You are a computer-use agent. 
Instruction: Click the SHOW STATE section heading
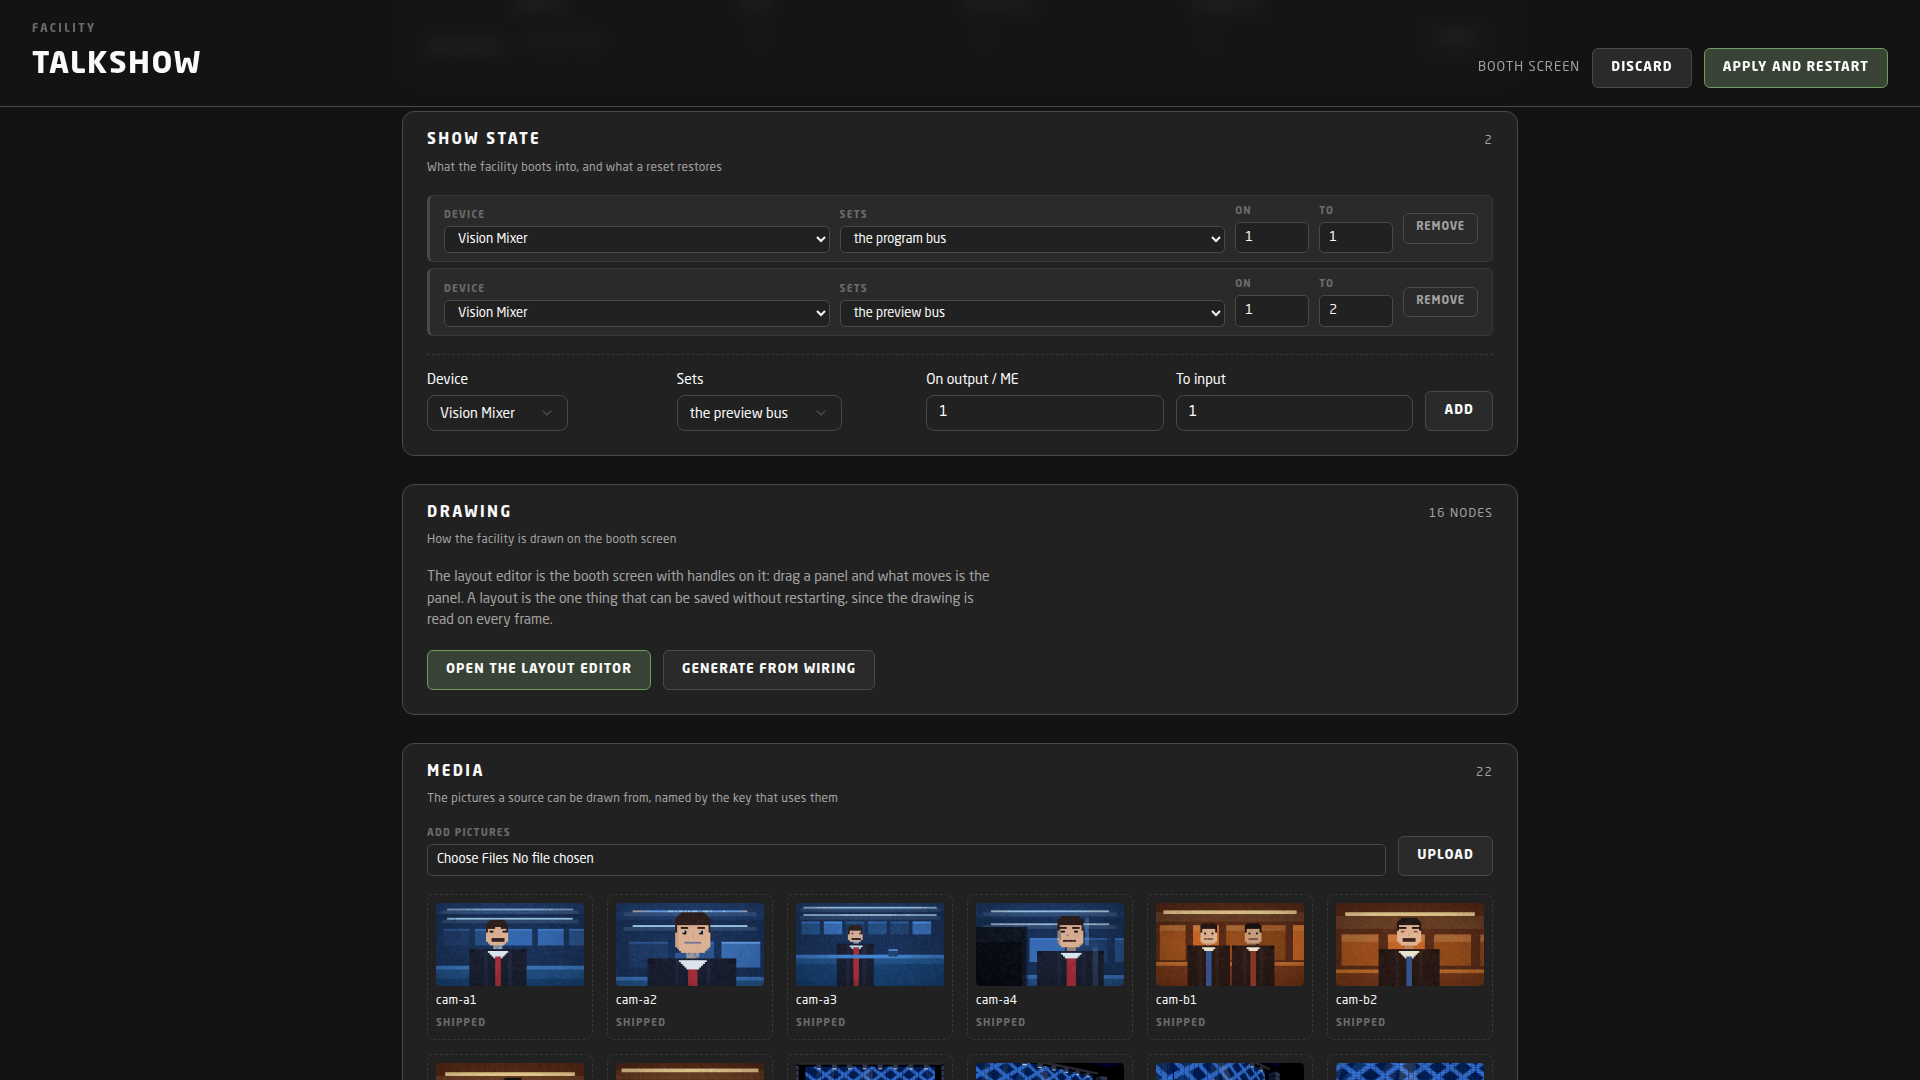483,139
